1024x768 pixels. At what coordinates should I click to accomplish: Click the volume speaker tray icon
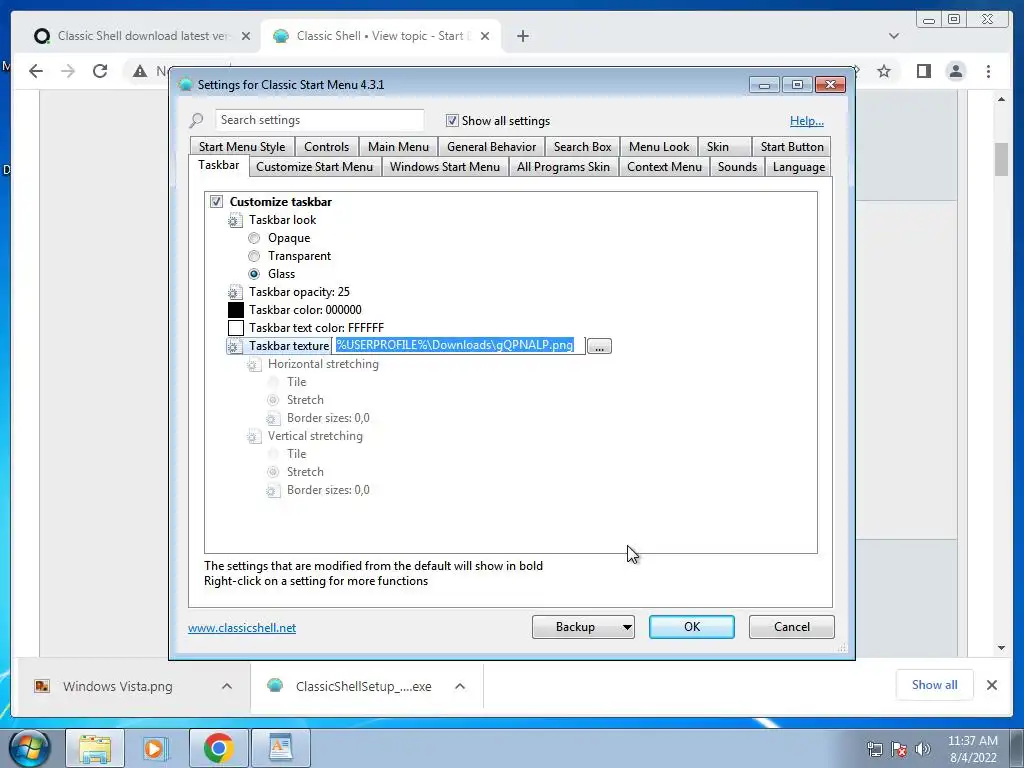(923, 749)
